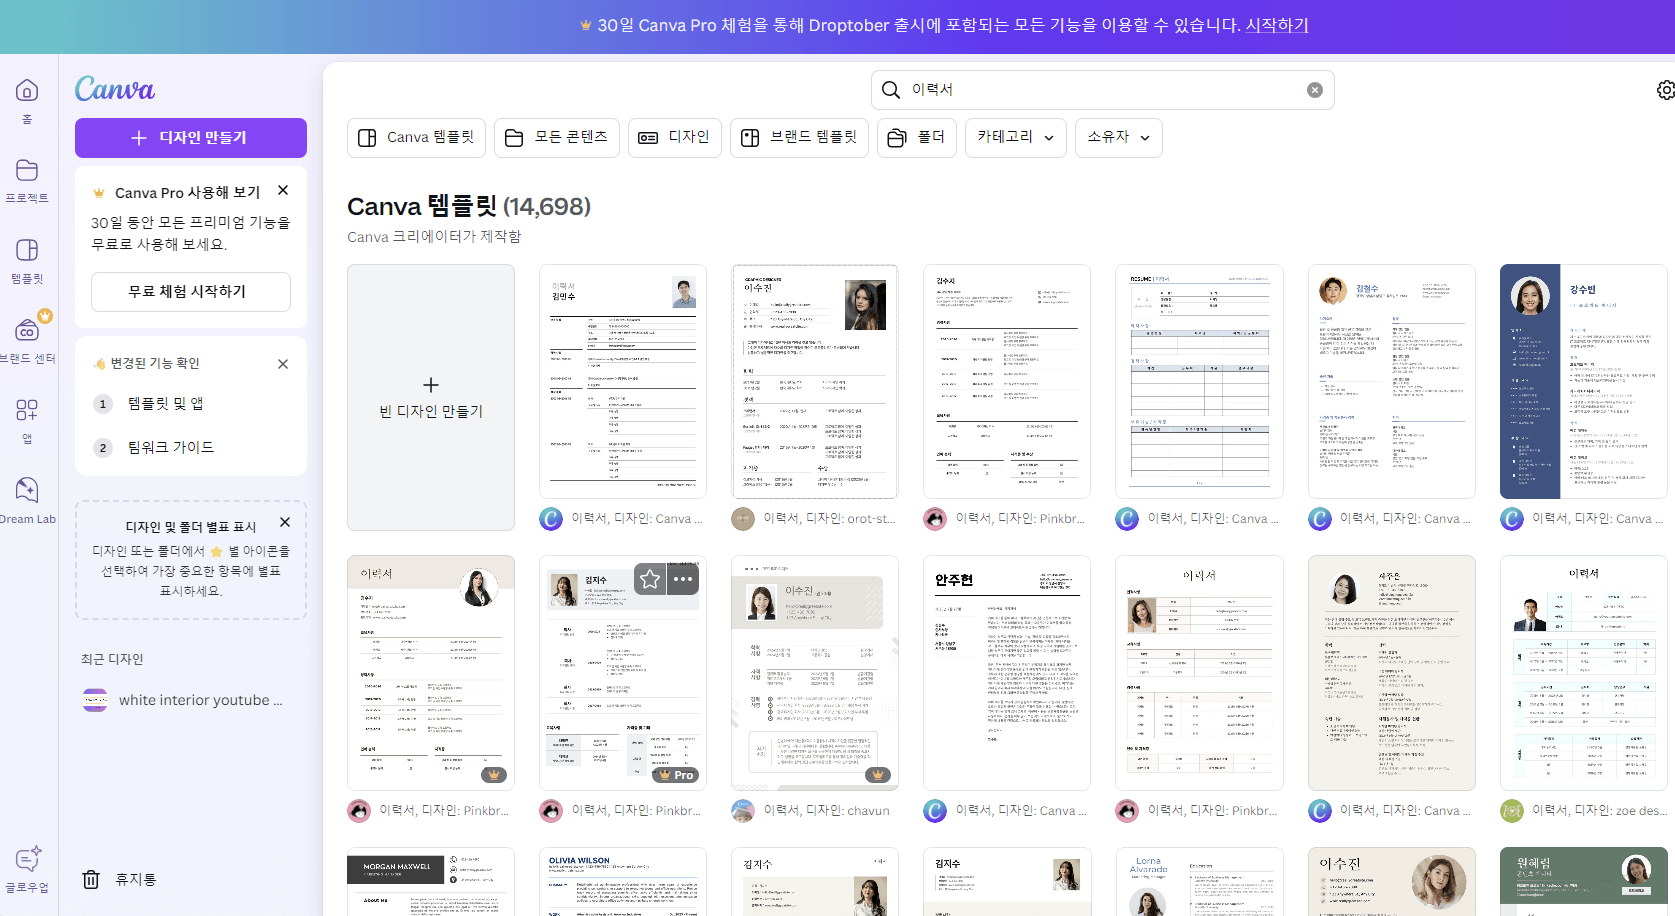Viewport: 1675px width, 916px height.
Task: Click the 디자인 만들기 button
Action: [190, 137]
